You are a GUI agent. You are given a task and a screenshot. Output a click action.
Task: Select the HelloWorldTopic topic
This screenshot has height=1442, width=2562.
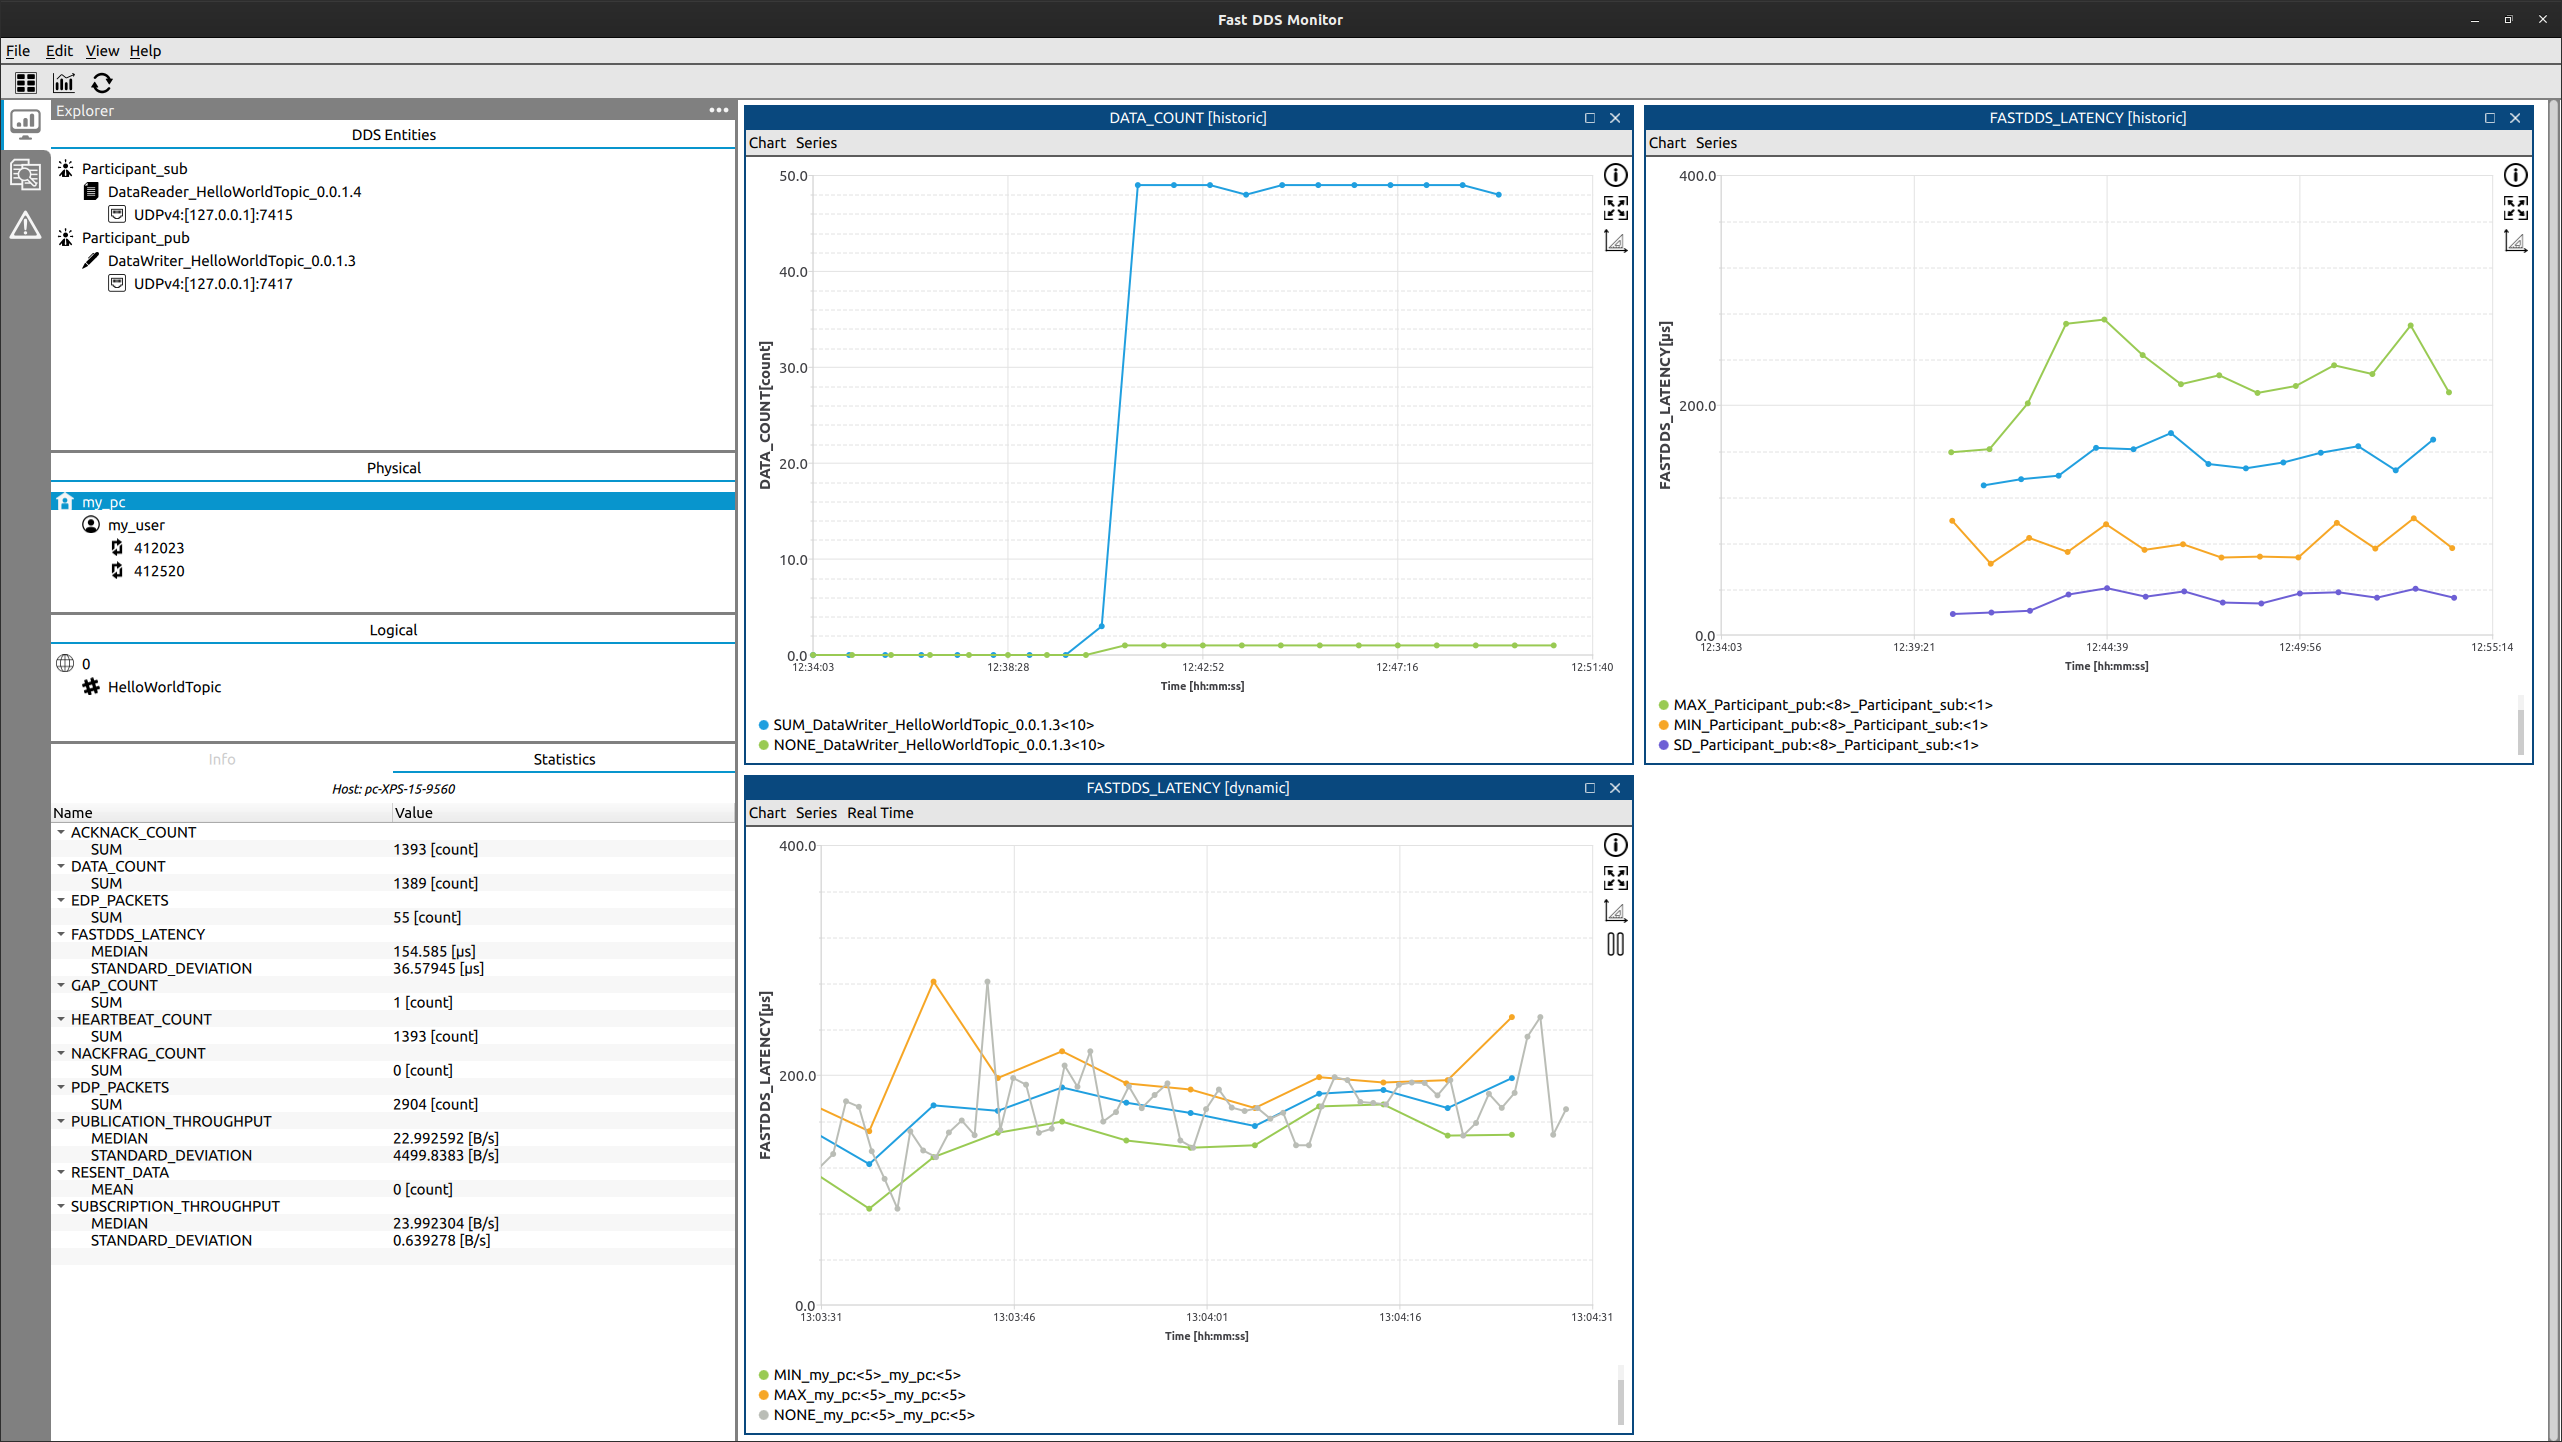point(164,687)
